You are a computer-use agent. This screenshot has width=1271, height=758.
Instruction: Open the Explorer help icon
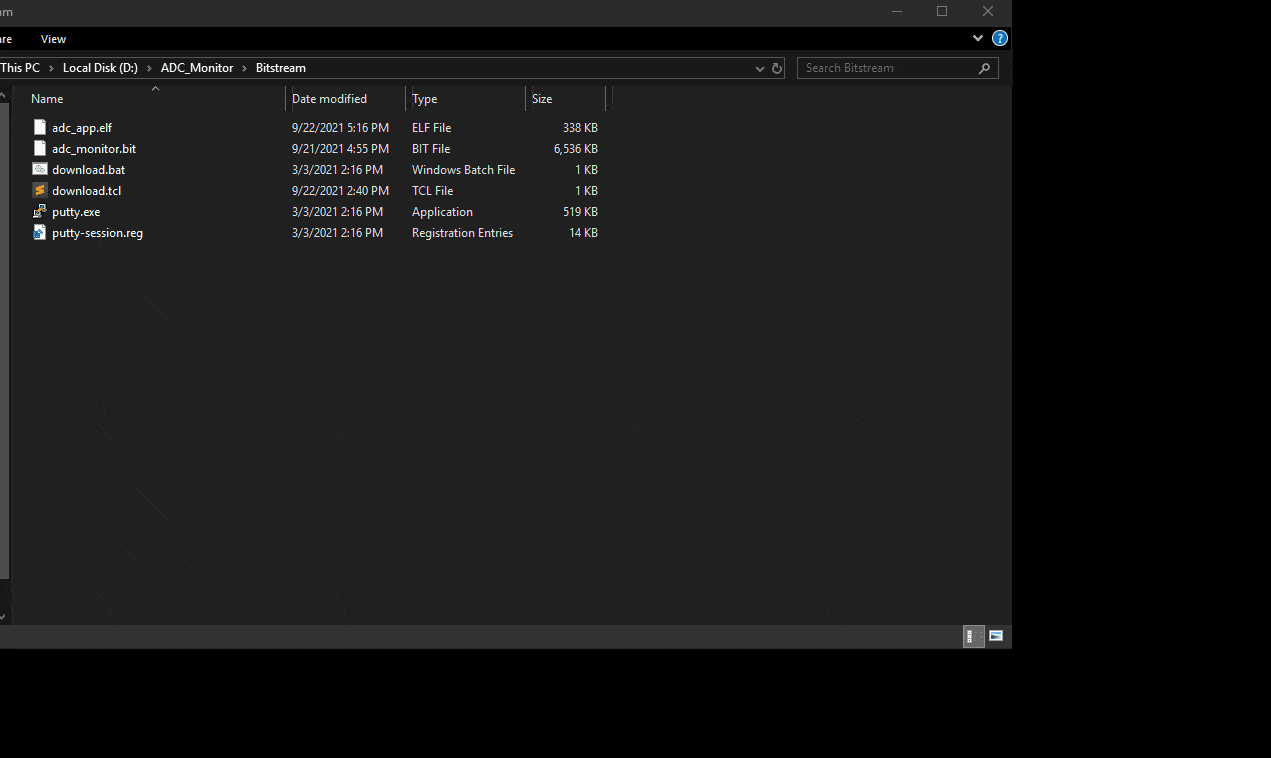point(999,39)
